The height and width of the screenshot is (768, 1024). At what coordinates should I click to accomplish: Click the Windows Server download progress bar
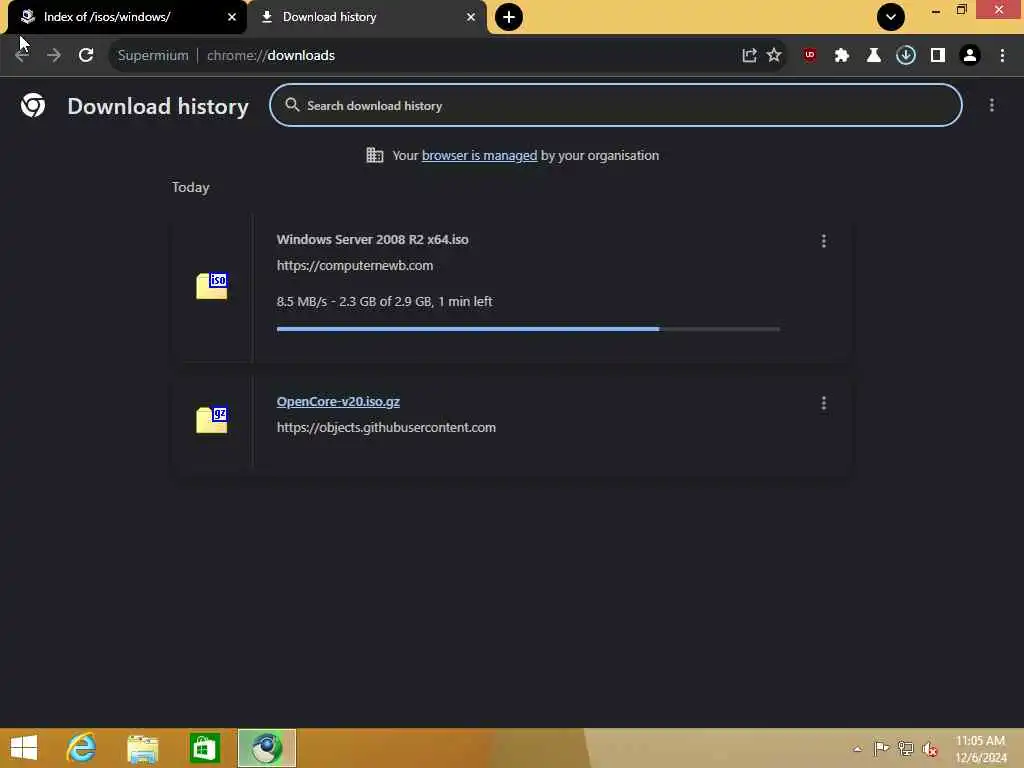coord(528,329)
